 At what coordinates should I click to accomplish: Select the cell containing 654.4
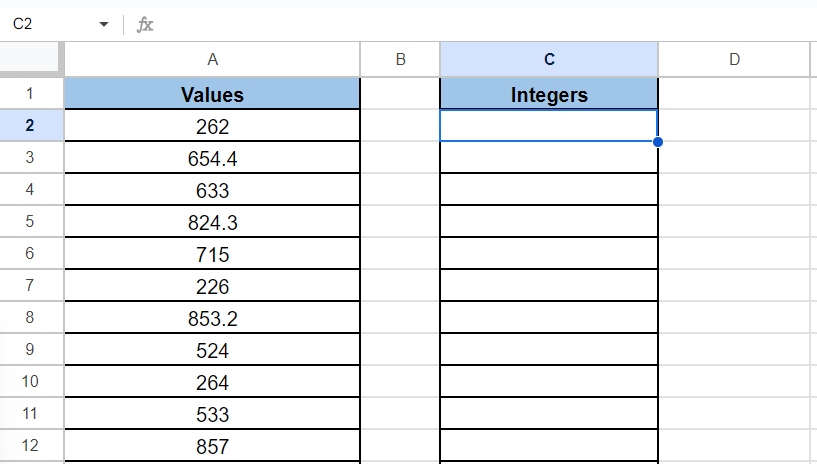coord(212,158)
